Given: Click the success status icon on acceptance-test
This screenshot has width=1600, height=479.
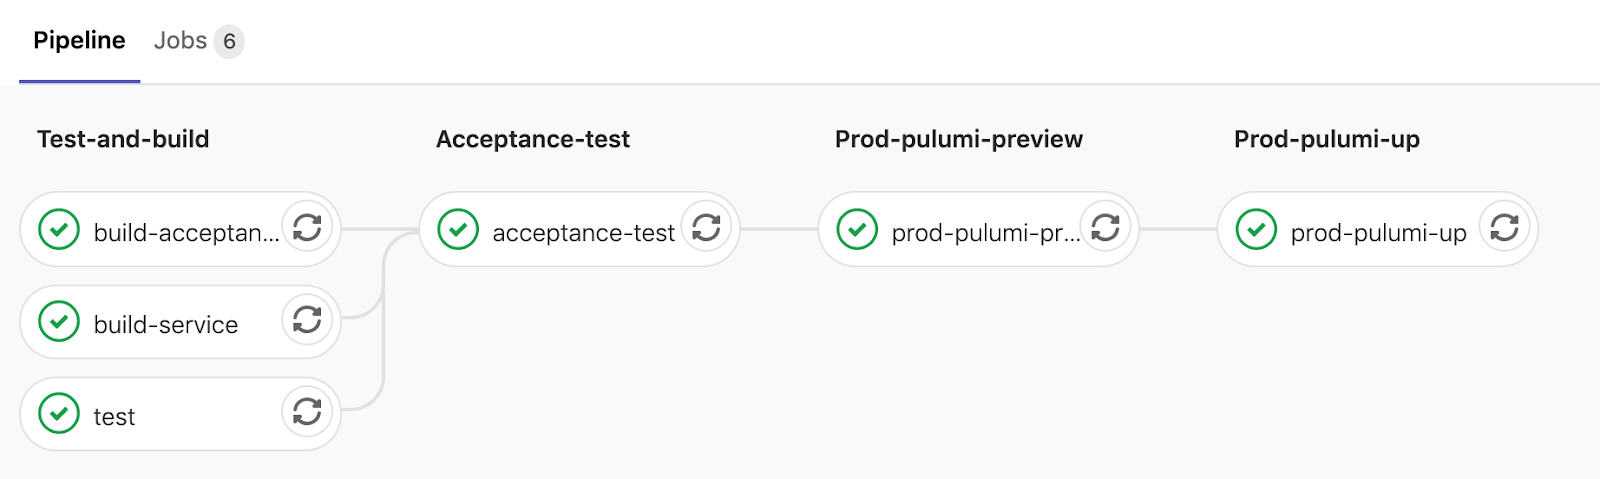Looking at the screenshot, I should tap(458, 229).
